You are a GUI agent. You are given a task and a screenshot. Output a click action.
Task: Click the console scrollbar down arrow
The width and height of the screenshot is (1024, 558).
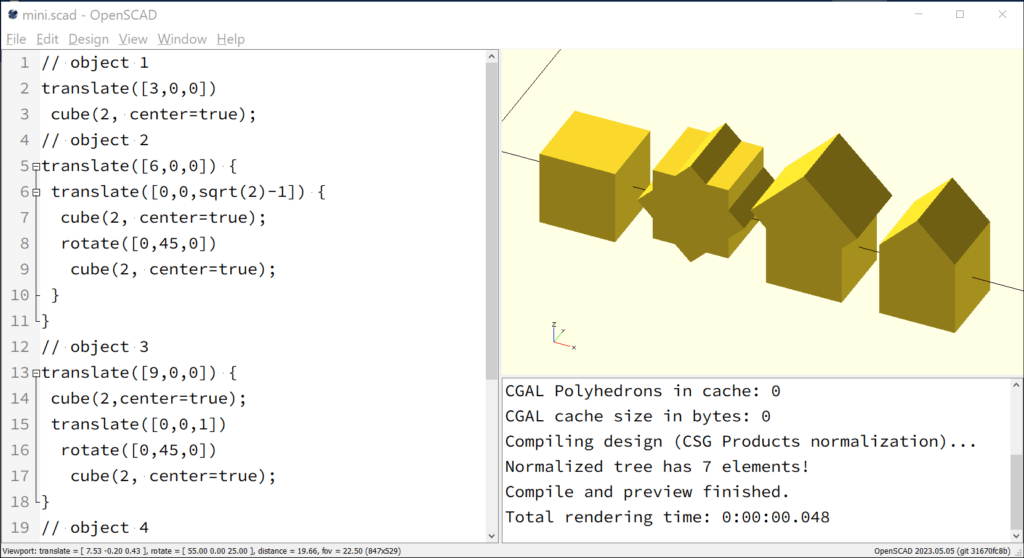click(1016, 536)
